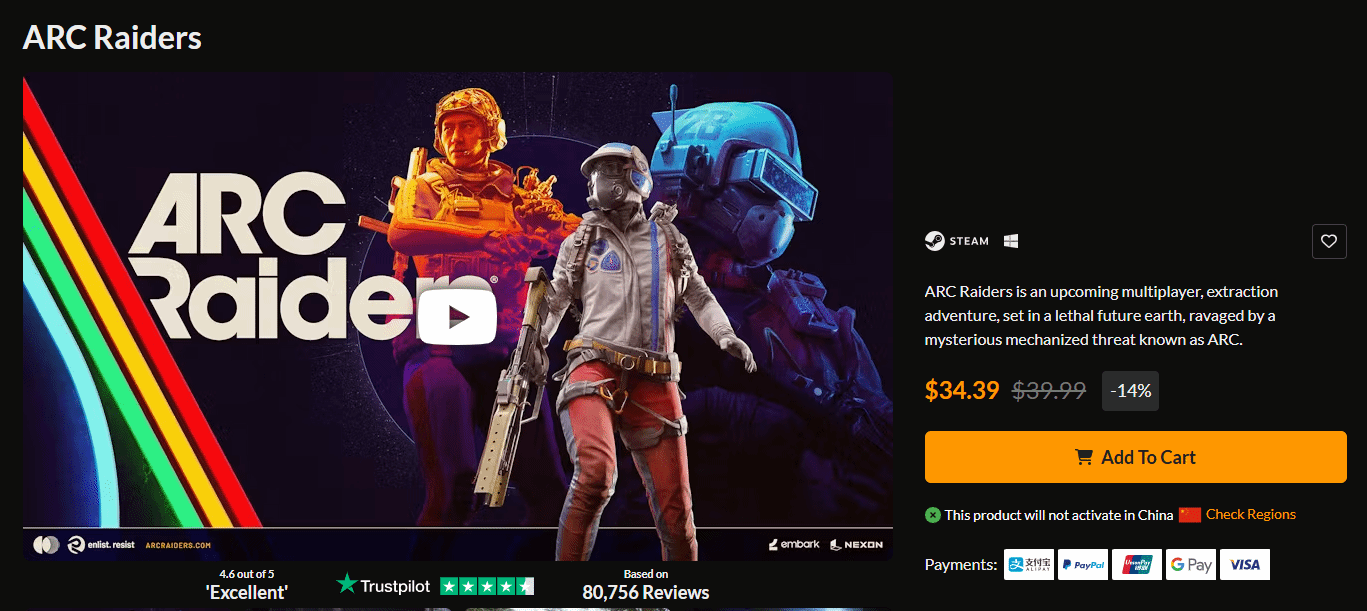
Task: Add game to wishlist with heart icon
Action: coord(1329,241)
